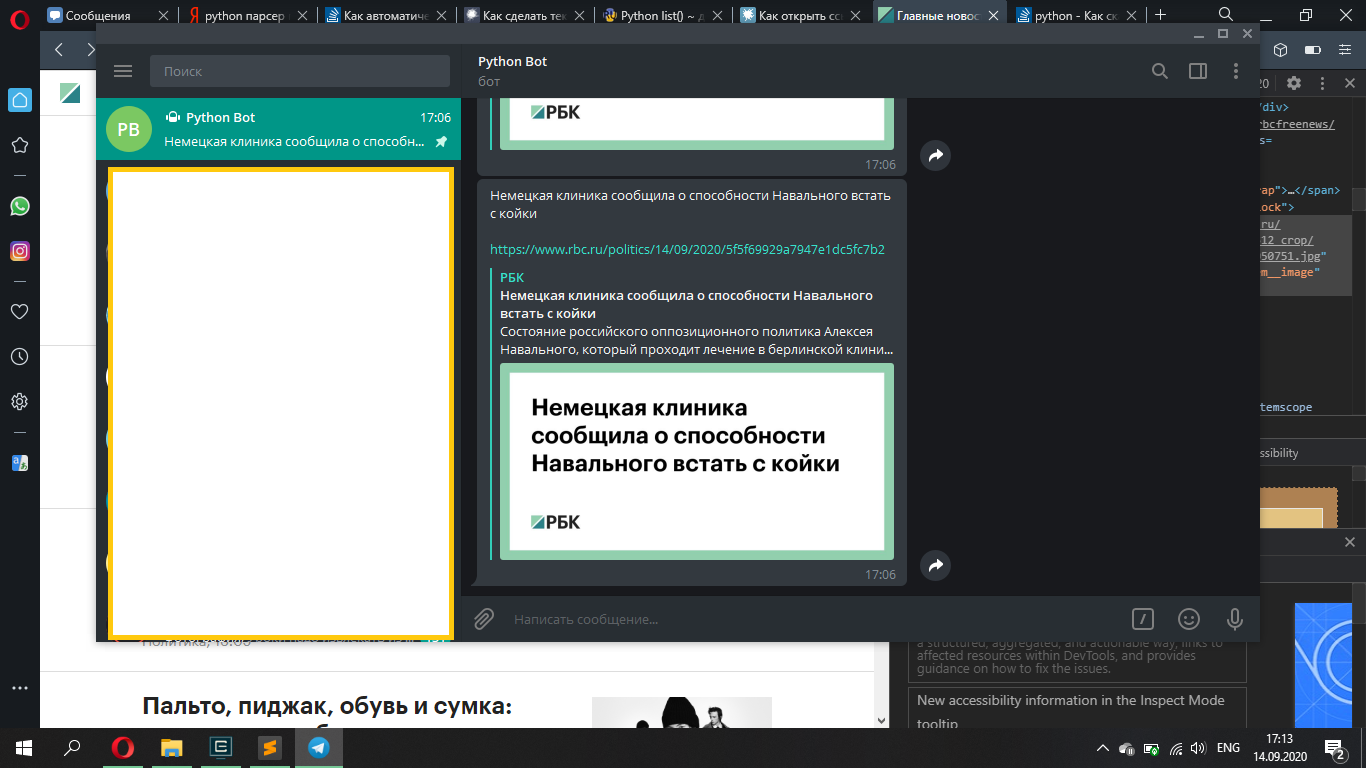Click scroll down arrow on RBC page
1366x768 pixels.
[x=881, y=719]
